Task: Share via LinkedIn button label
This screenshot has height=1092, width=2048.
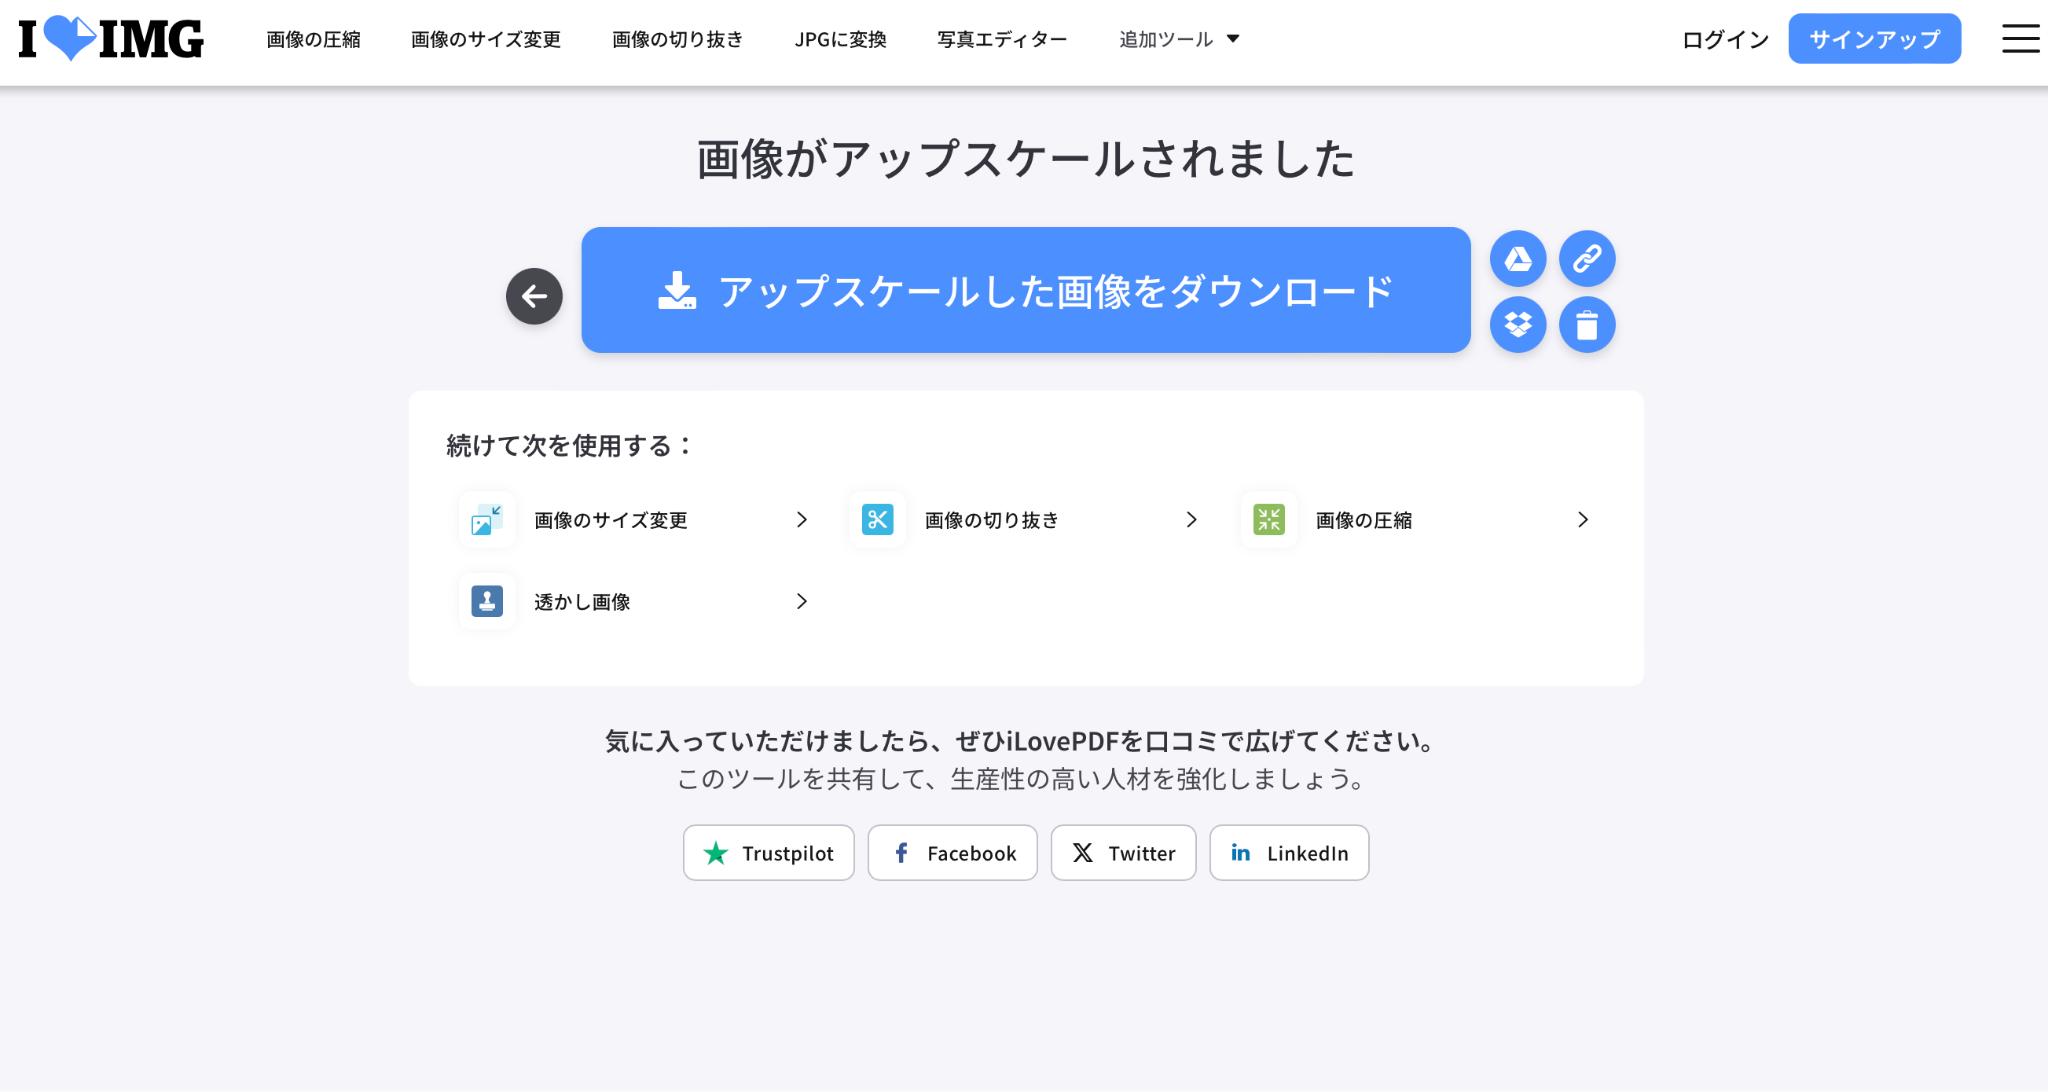Action: pyautogui.click(x=1307, y=853)
